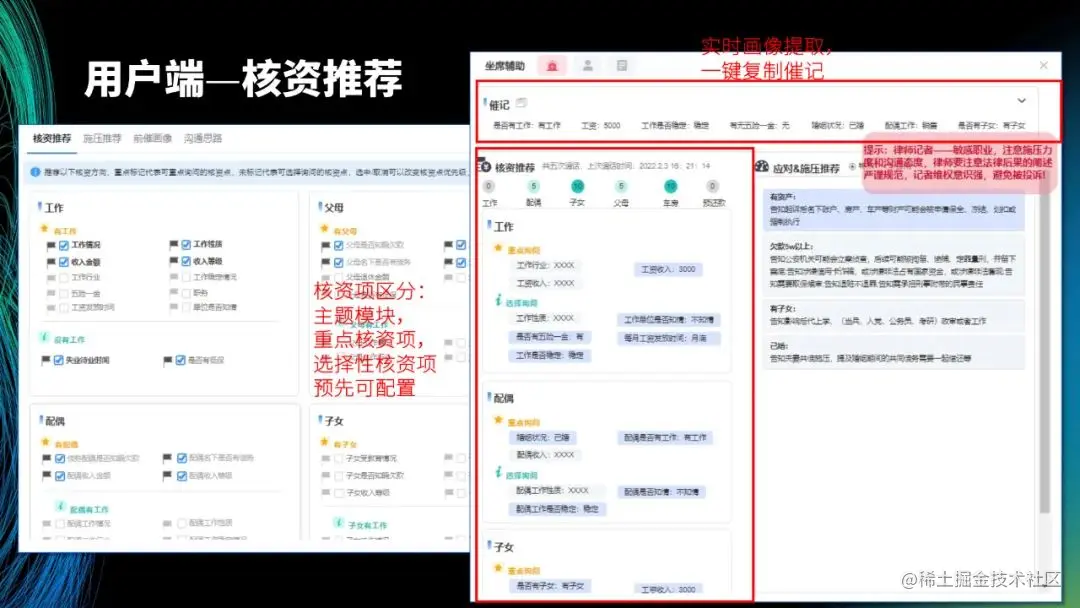Click the 工资收入: 3000 tag

pyautogui.click(x=669, y=270)
